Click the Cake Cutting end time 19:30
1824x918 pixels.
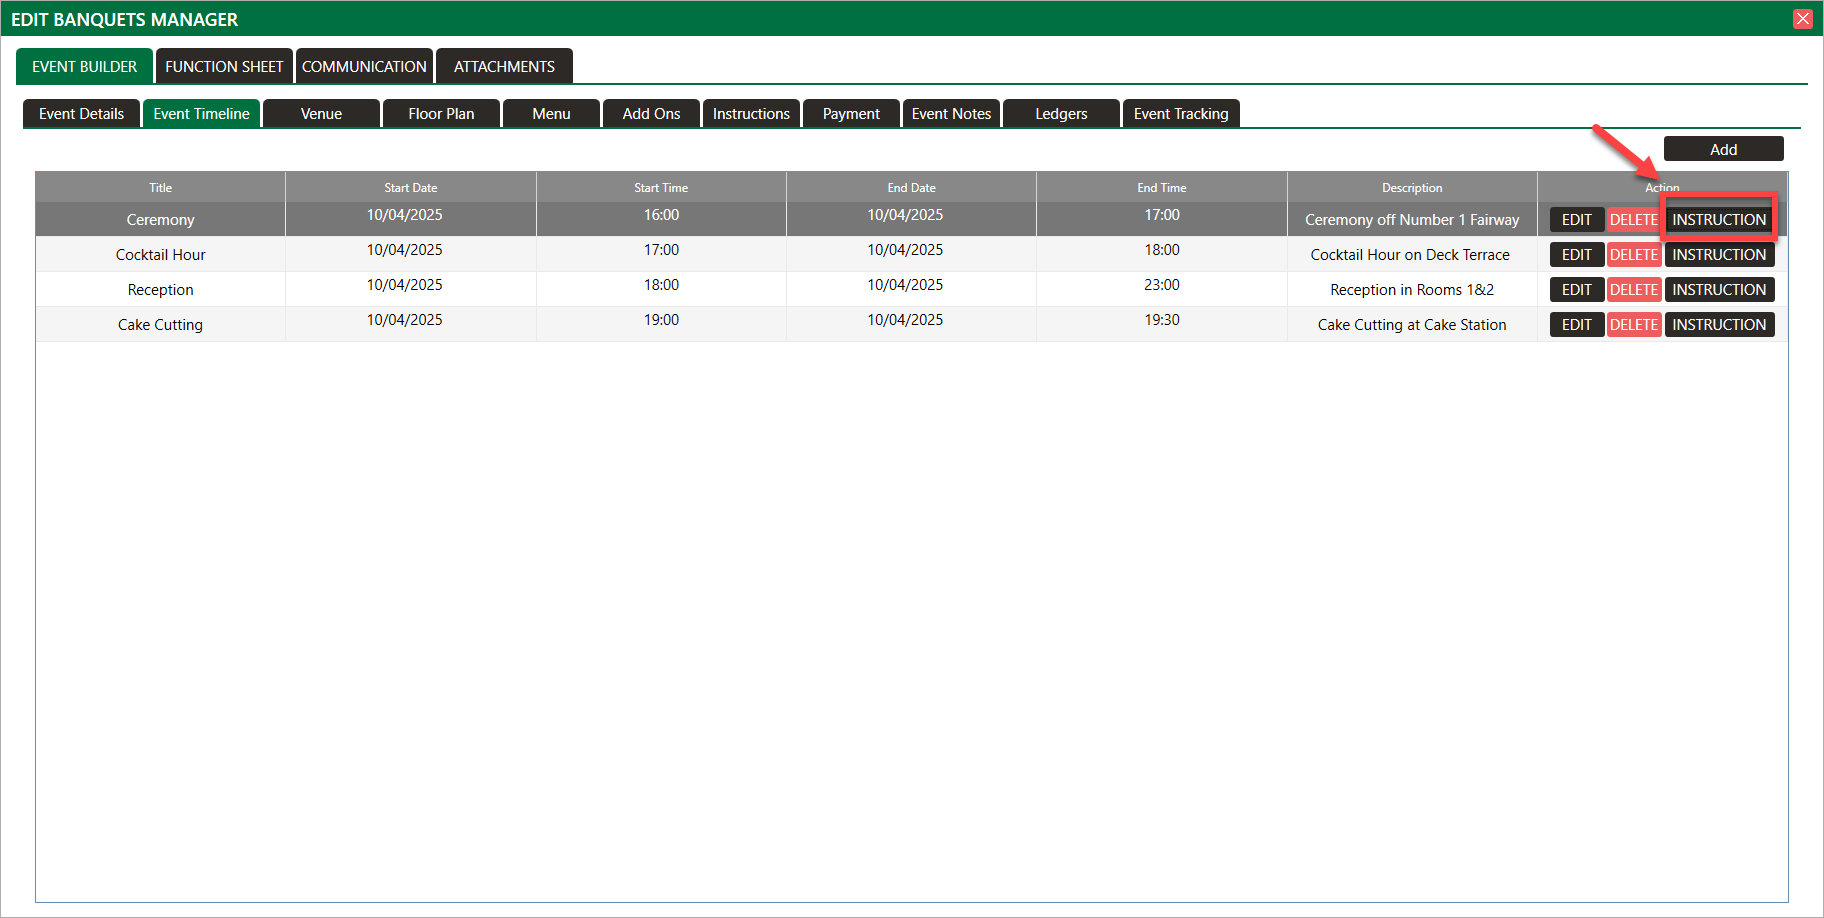1162,320
